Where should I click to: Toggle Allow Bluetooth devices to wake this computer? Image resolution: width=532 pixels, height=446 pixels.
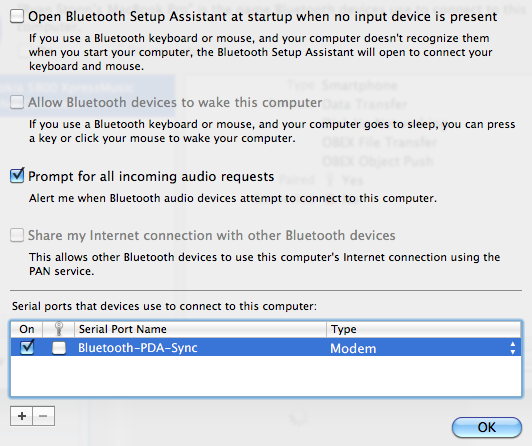point(17,102)
